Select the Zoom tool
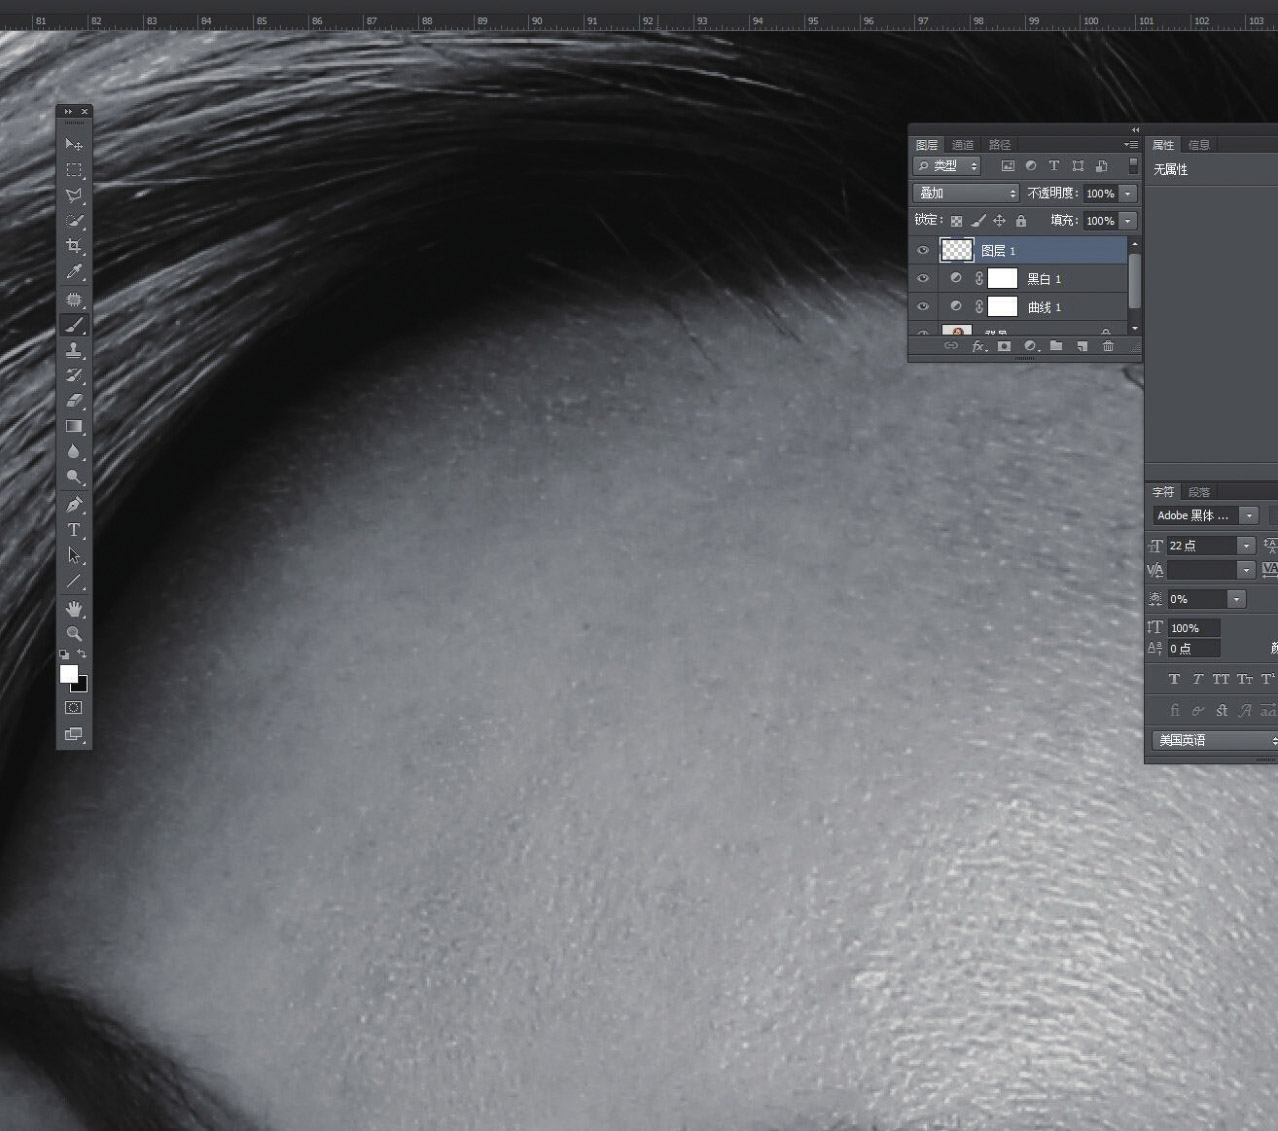Viewport: 1278px width, 1131px height. tap(74, 633)
